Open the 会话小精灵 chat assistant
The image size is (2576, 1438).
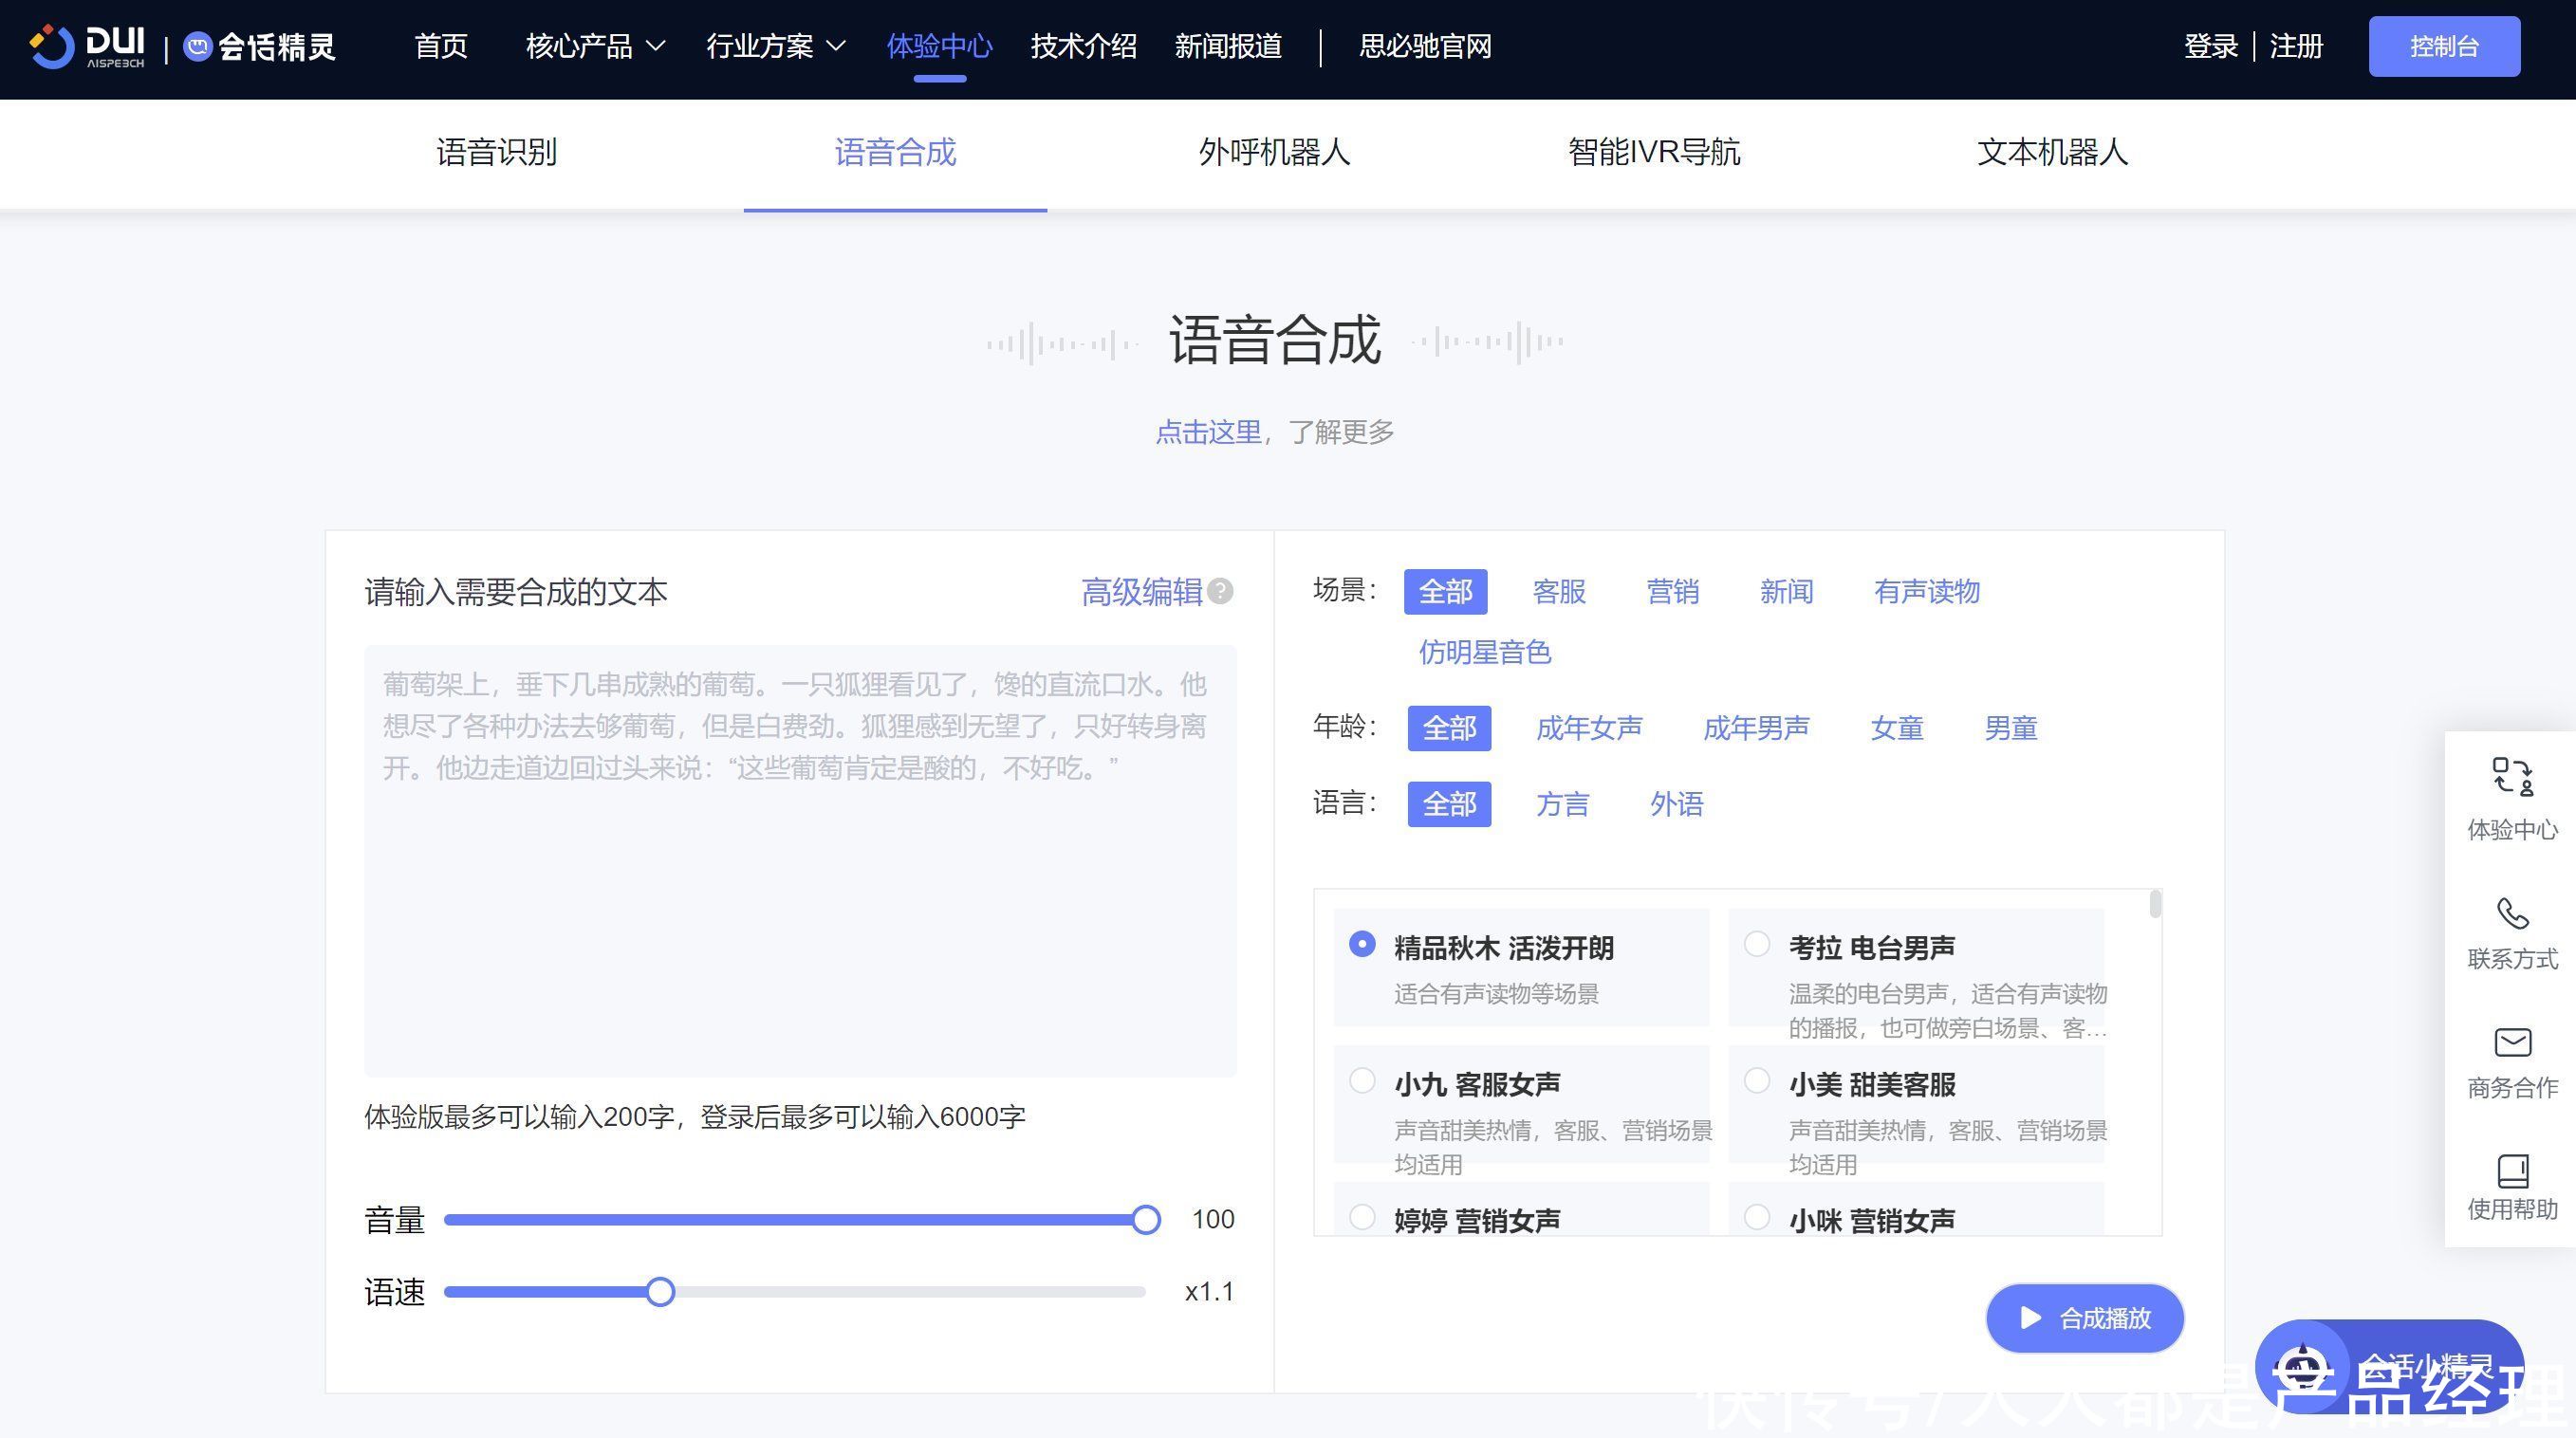[x=2390, y=1366]
